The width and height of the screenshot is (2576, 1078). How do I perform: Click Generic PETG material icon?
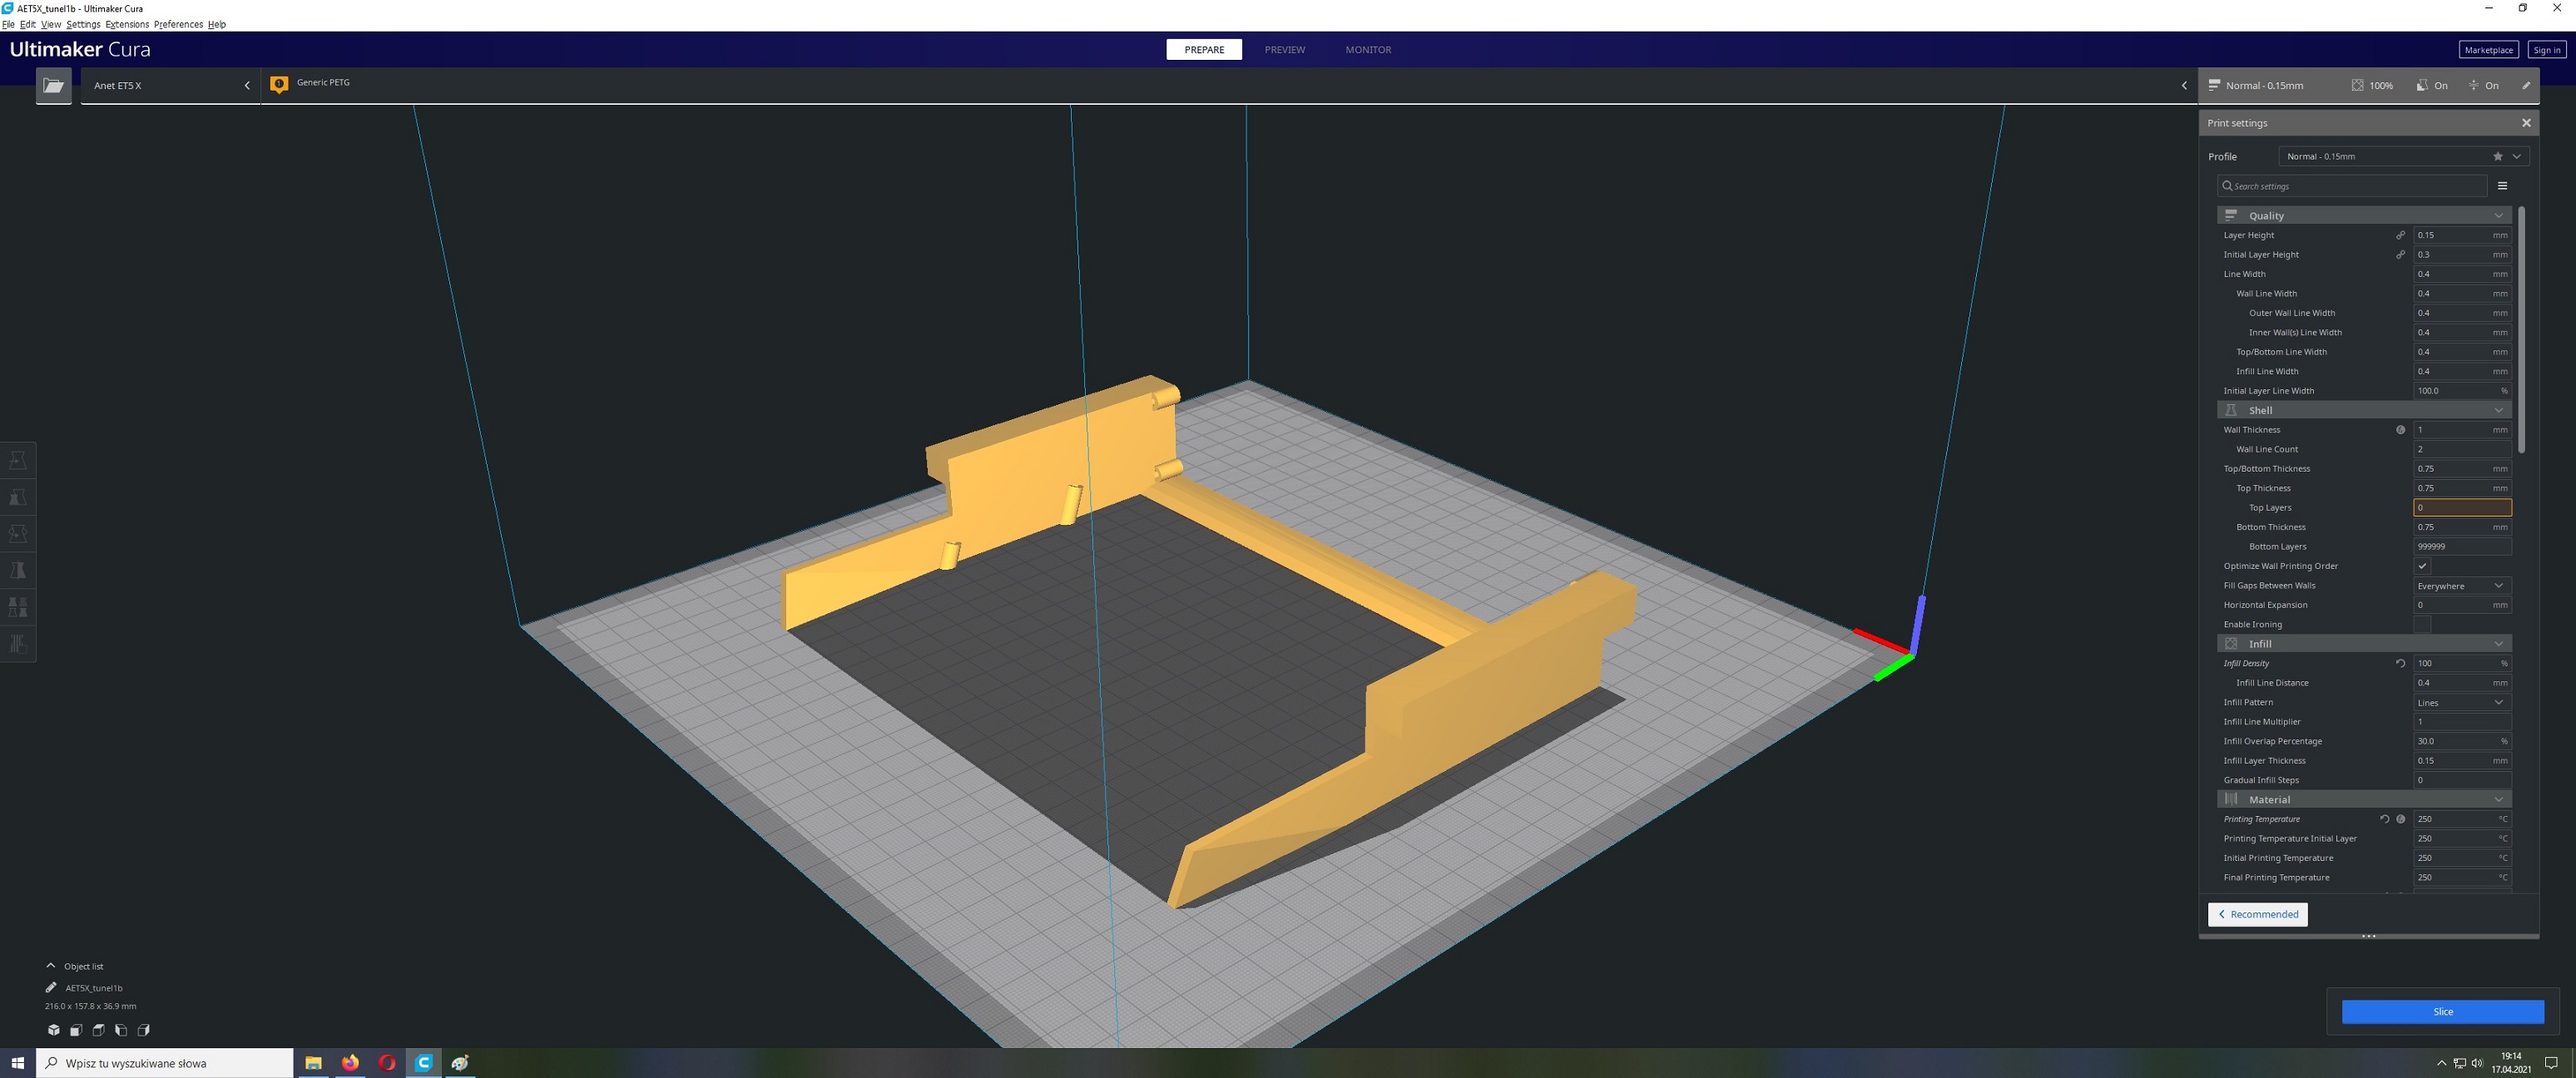point(279,85)
